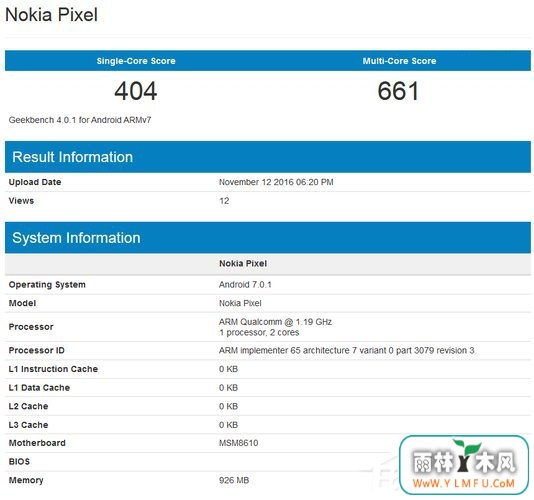Click the 'L1 Data Cache' label

pos(39,388)
